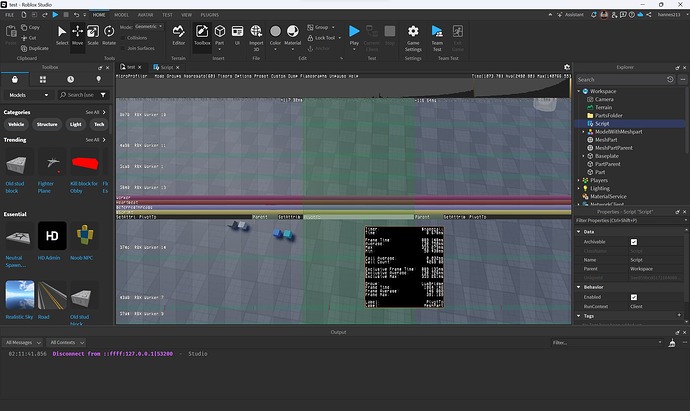Select the Select tool
Screen dimensions: 690x411
pos(62,35)
